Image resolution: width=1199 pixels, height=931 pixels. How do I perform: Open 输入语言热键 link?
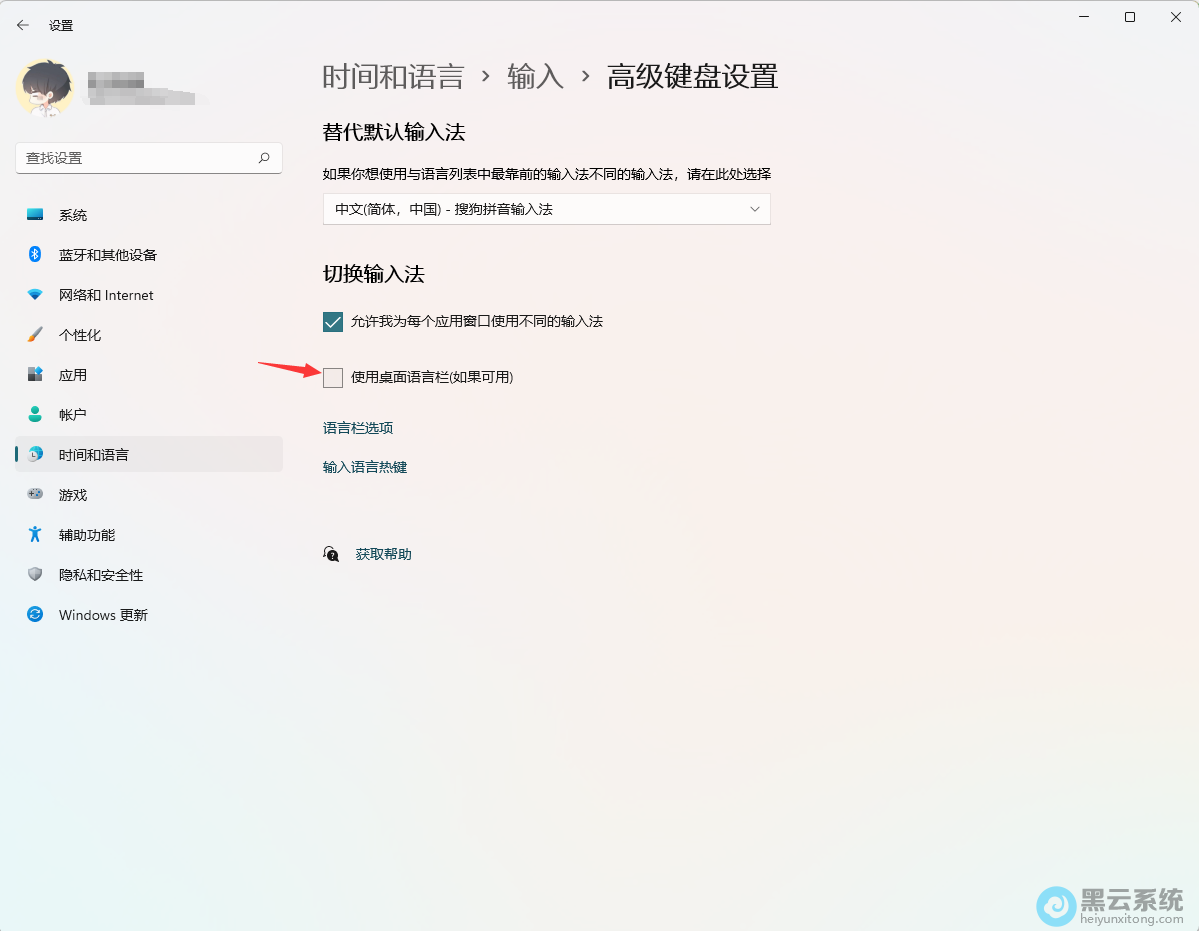tap(365, 467)
